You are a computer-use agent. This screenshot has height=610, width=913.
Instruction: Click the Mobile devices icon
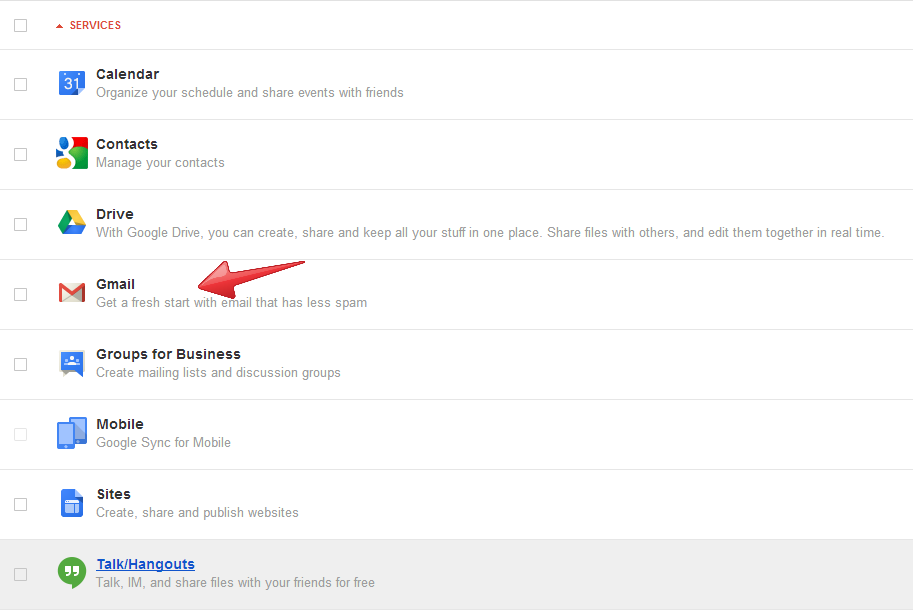point(72,433)
